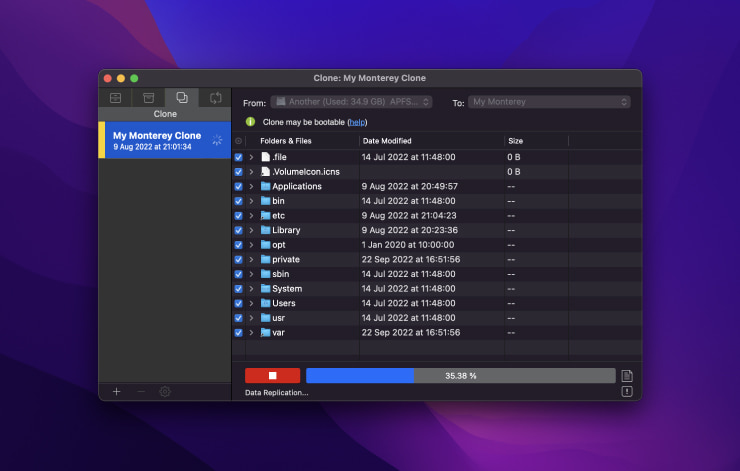Screen dimensions: 740x471
Task: Remove task with the minus button
Action: pyautogui.click(x=141, y=391)
